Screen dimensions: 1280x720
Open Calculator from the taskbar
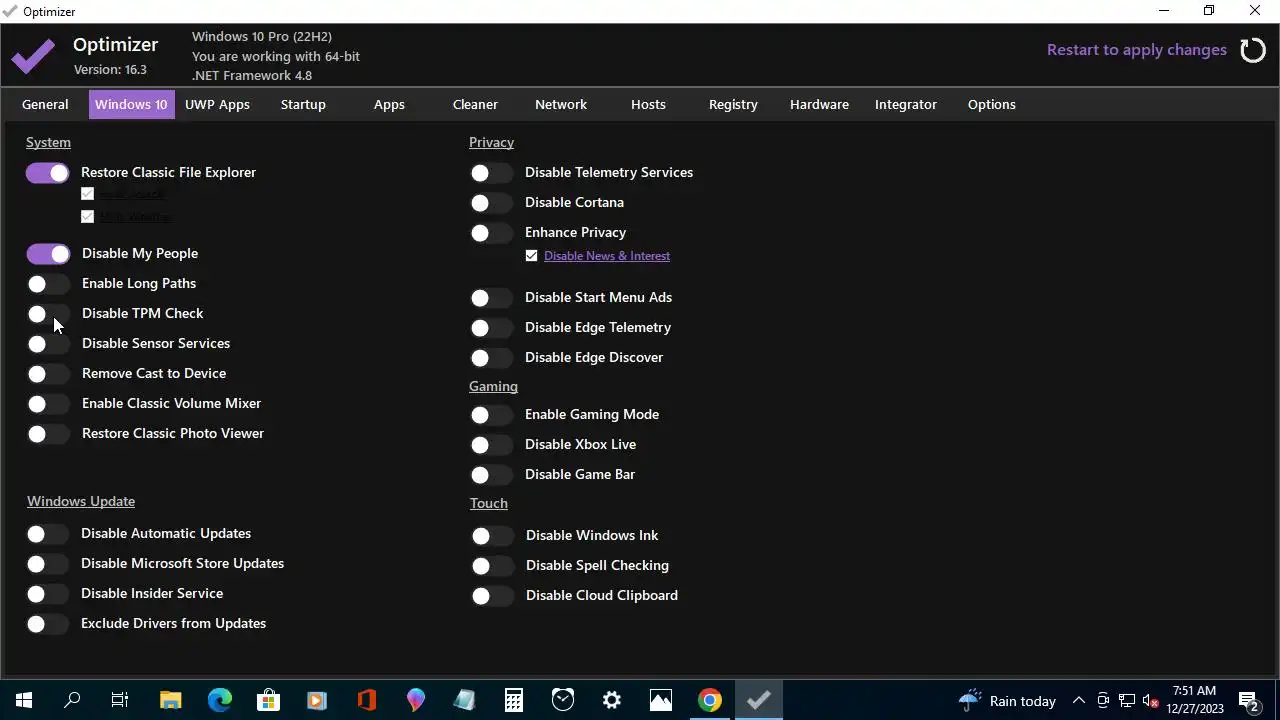click(514, 700)
